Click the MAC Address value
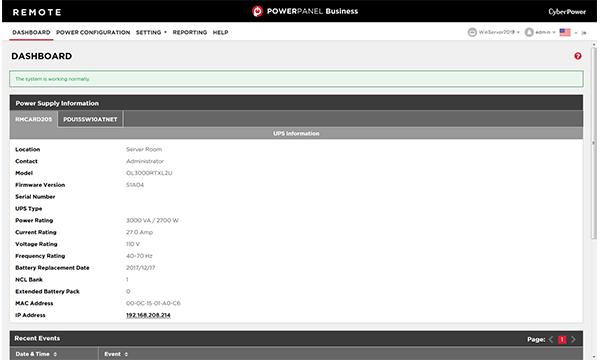 point(153,303)
